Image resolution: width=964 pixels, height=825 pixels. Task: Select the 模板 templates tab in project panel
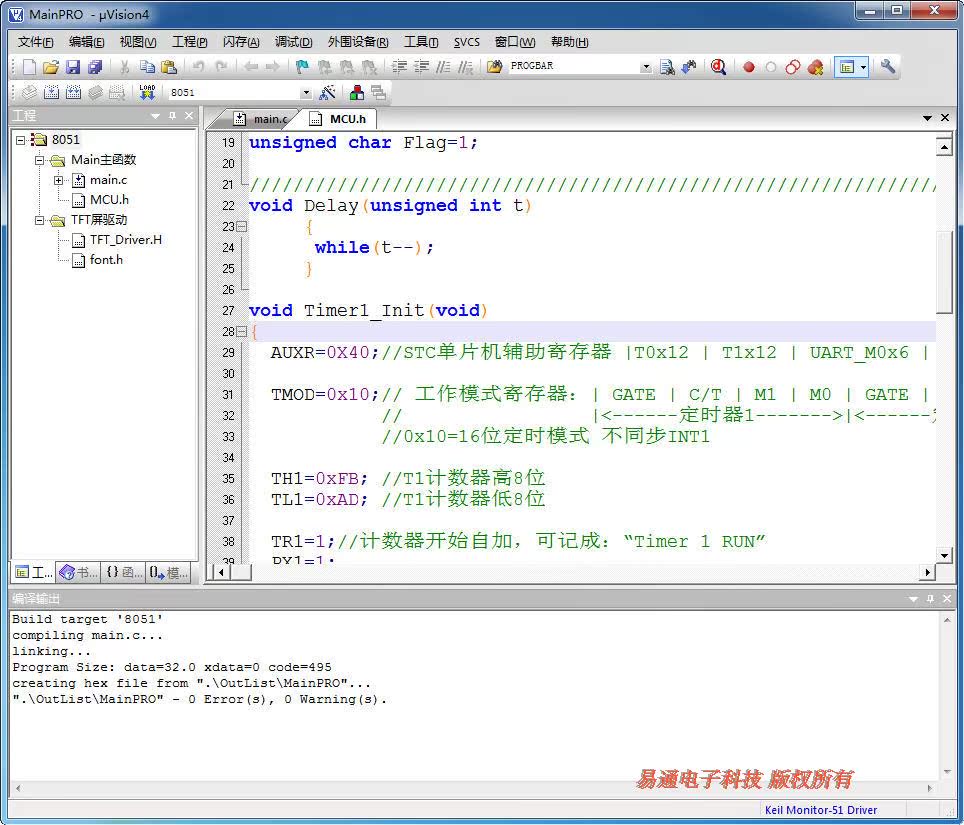(x=168, y=573)
